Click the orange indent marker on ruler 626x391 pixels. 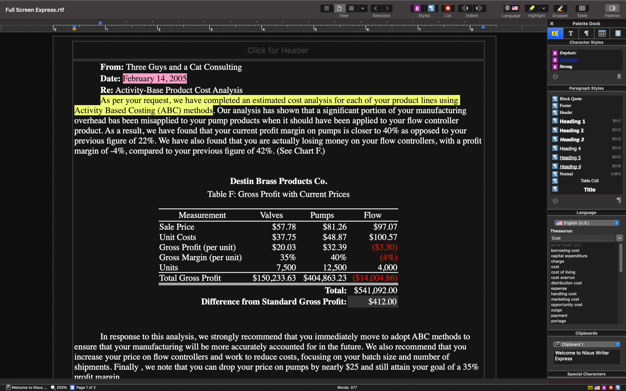point(74,28)
